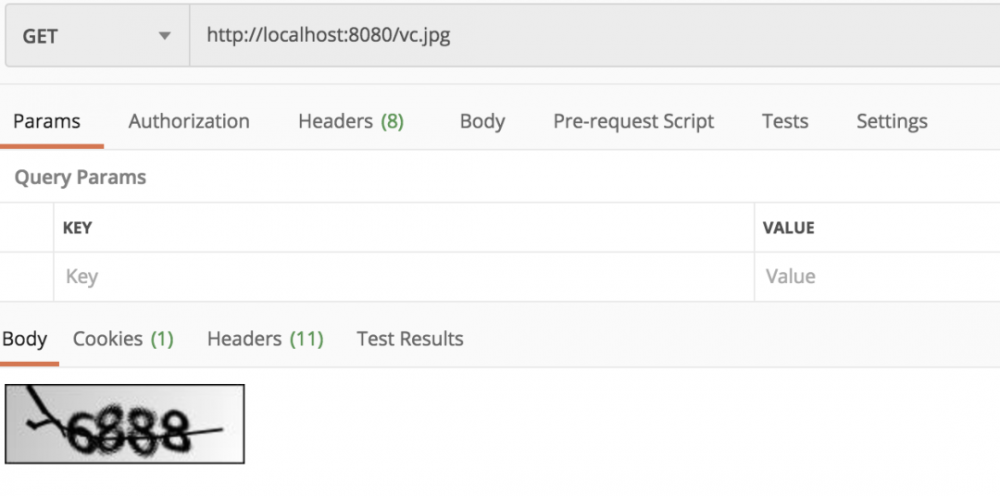
Task: Open the Cookies (1) response tab
Action: click(123, 339)
